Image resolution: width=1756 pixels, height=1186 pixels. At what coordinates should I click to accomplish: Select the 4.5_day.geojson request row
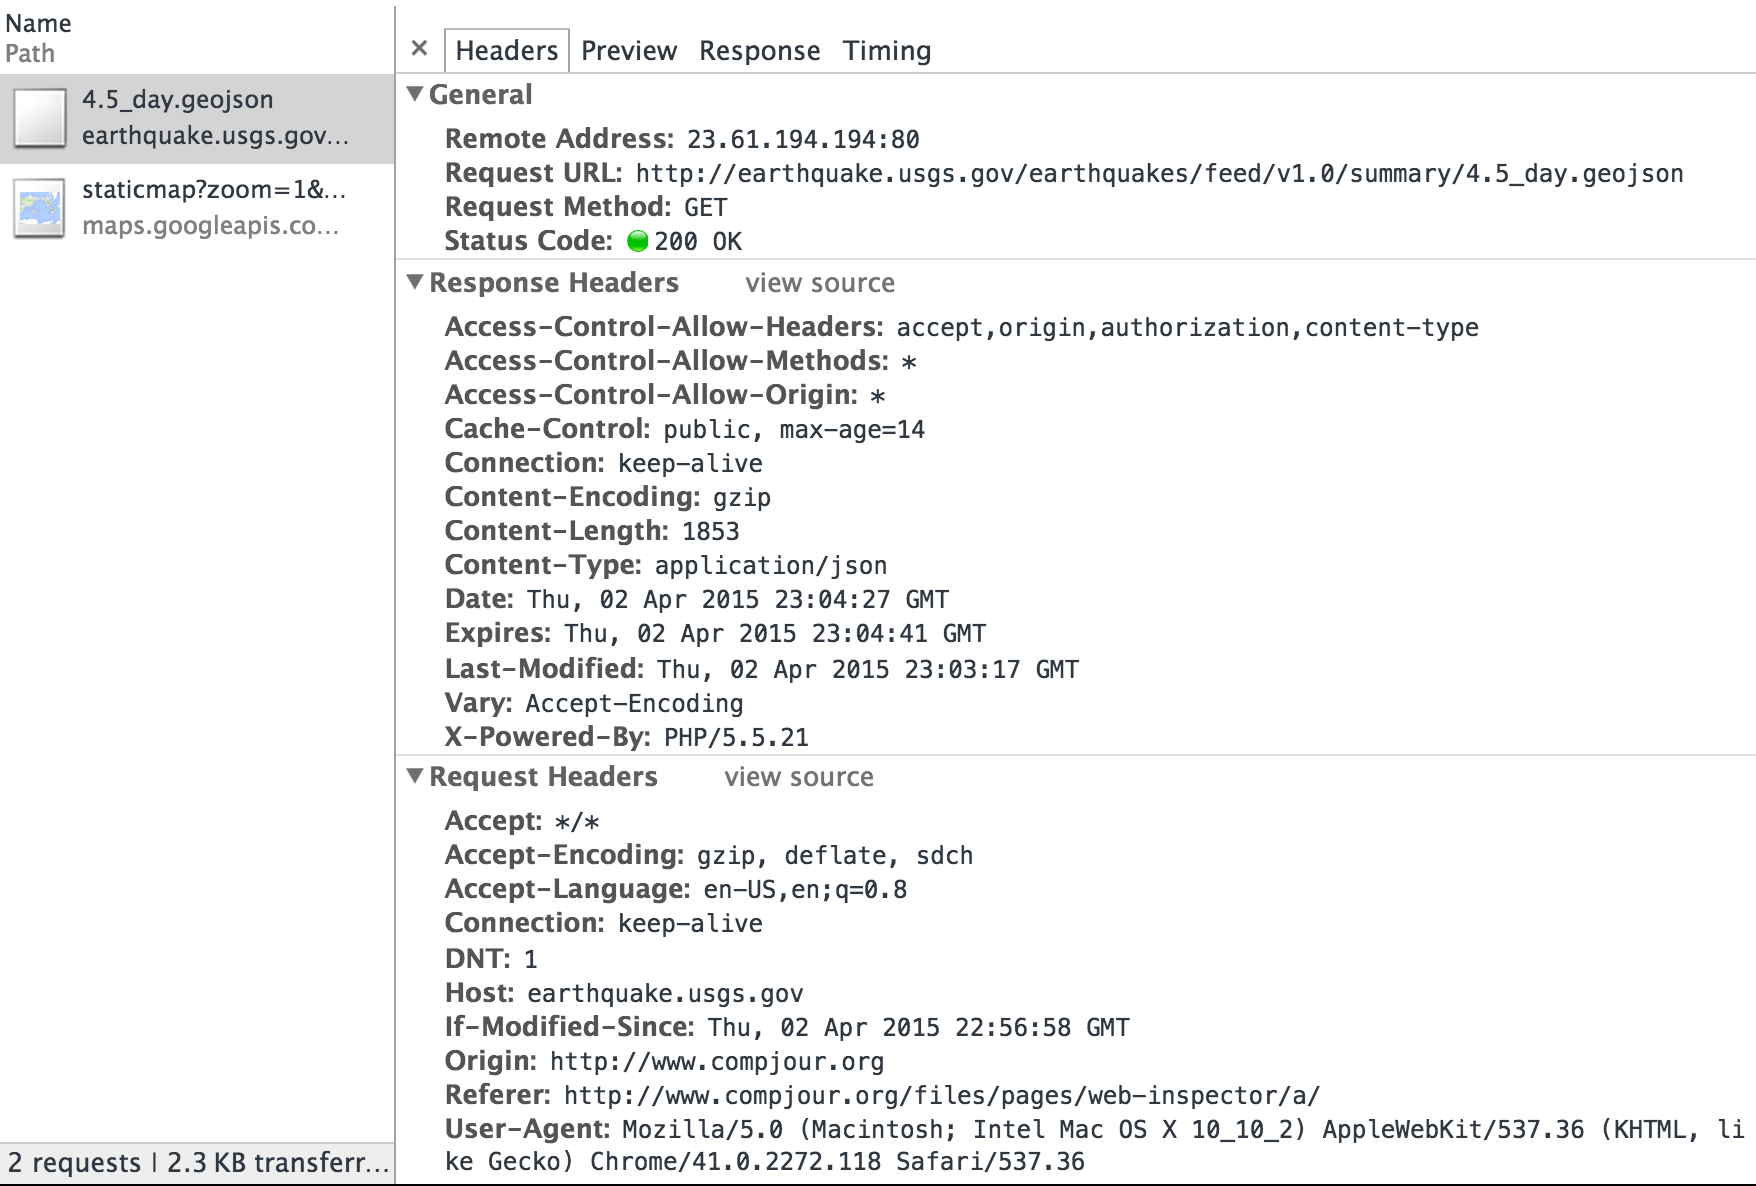click(x=197, y=118)
